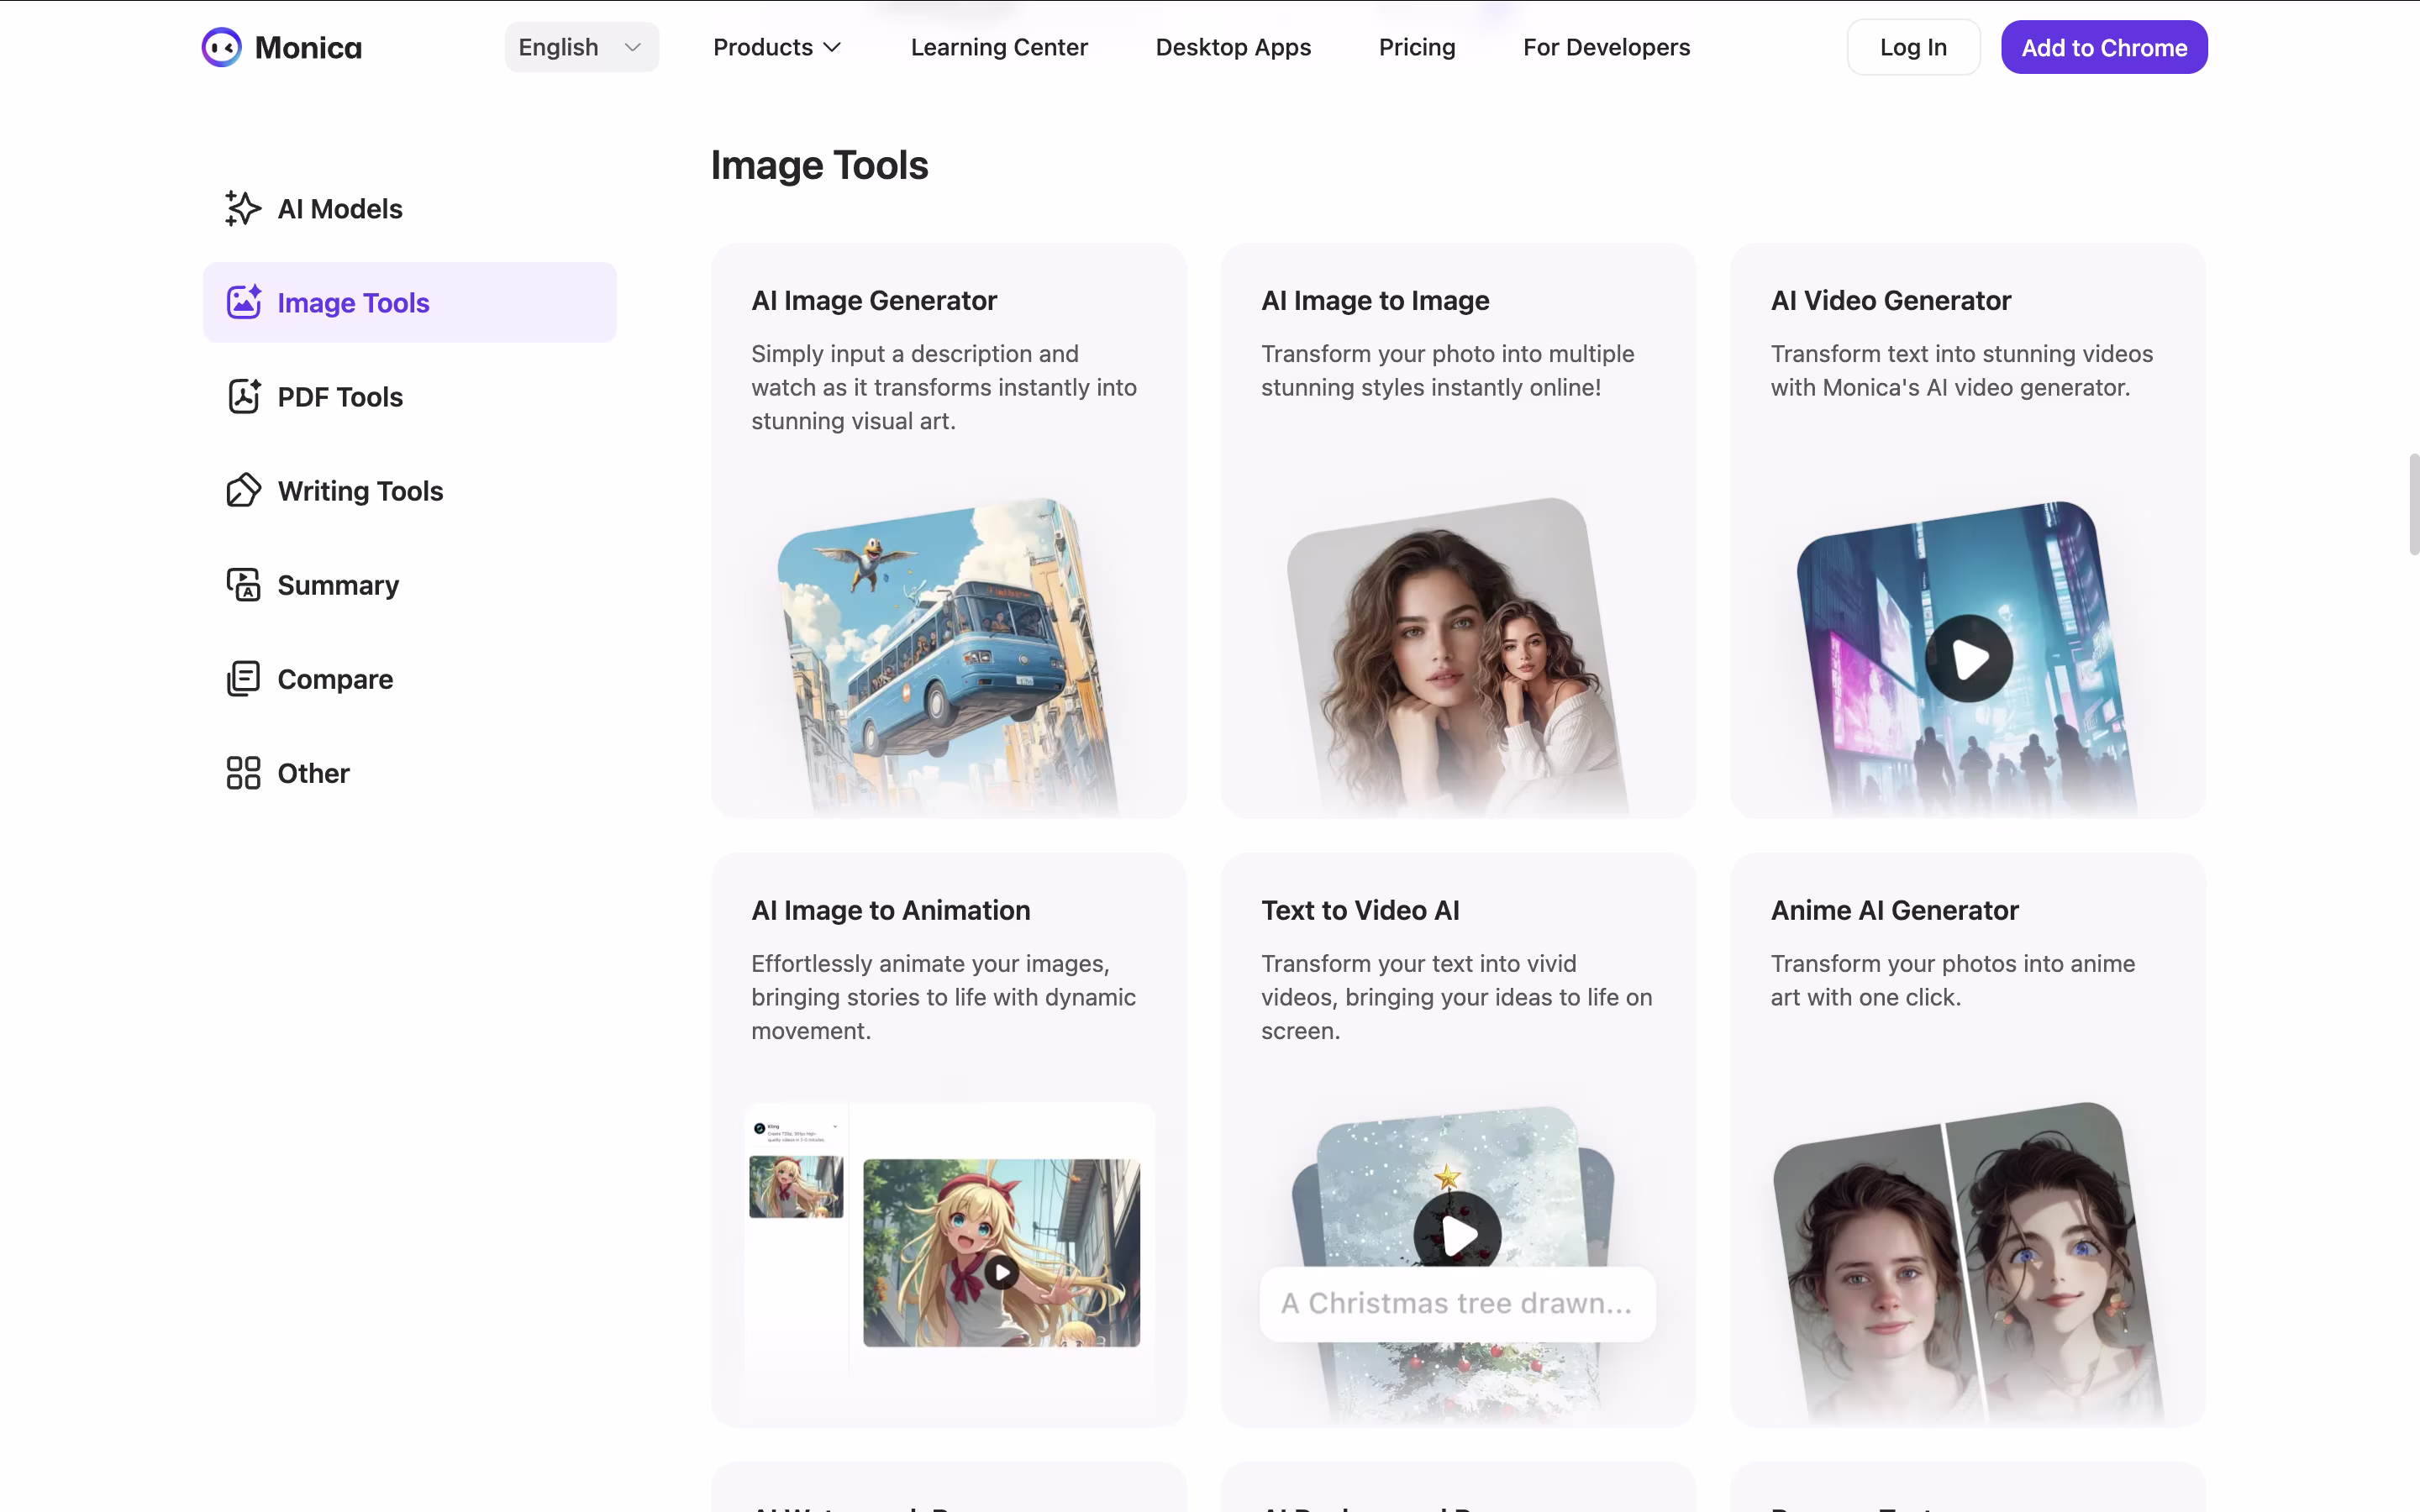The height and width of the screenshot is (1512, 2420).
Task: Open the AI Image Generator bus thumbnail
Action: point(947,655)
